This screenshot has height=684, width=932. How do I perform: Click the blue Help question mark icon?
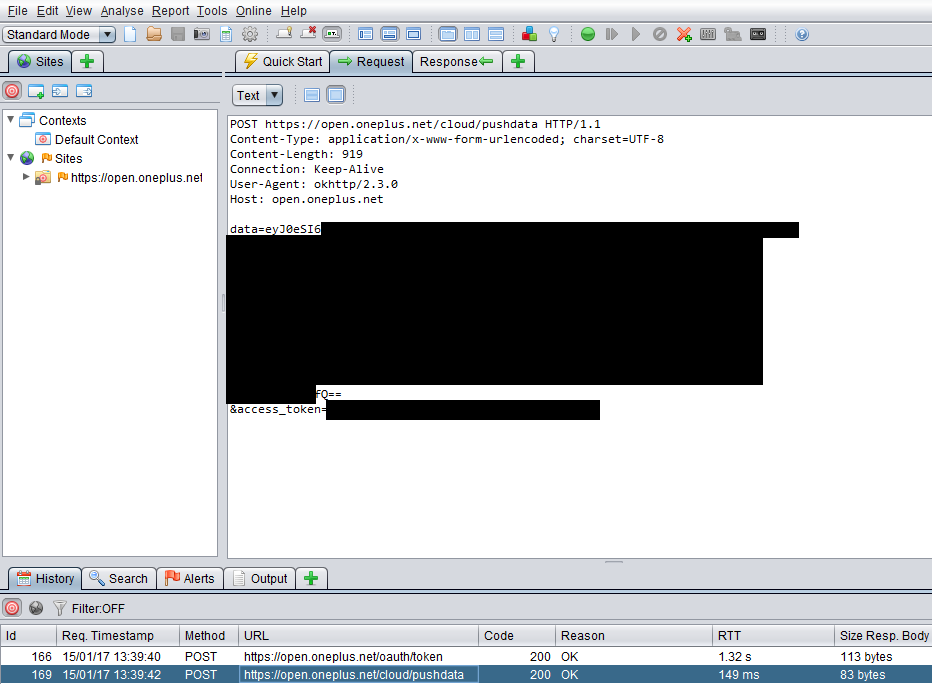[x=801, y=33]
